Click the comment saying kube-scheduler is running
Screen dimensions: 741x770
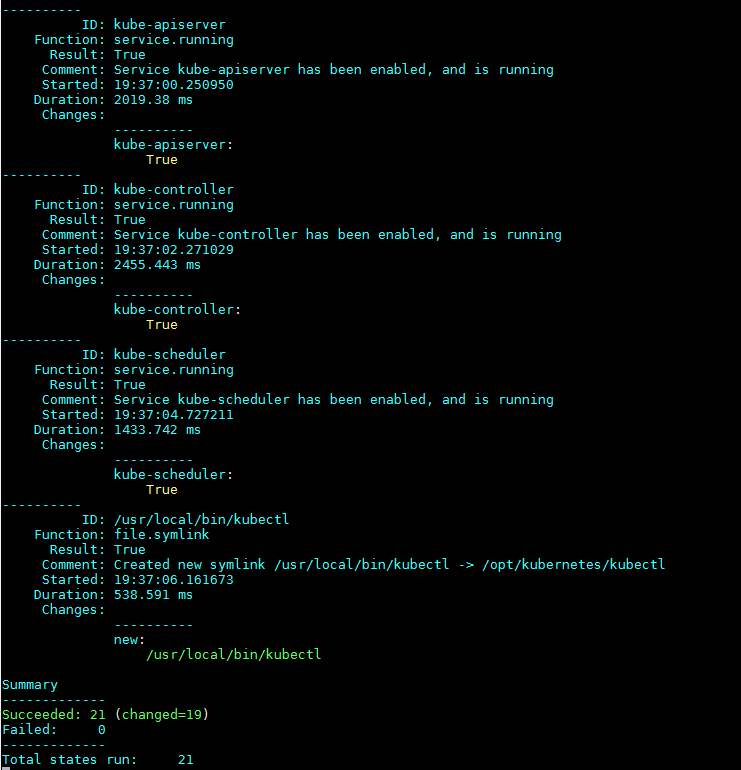(x=333, y=399)
